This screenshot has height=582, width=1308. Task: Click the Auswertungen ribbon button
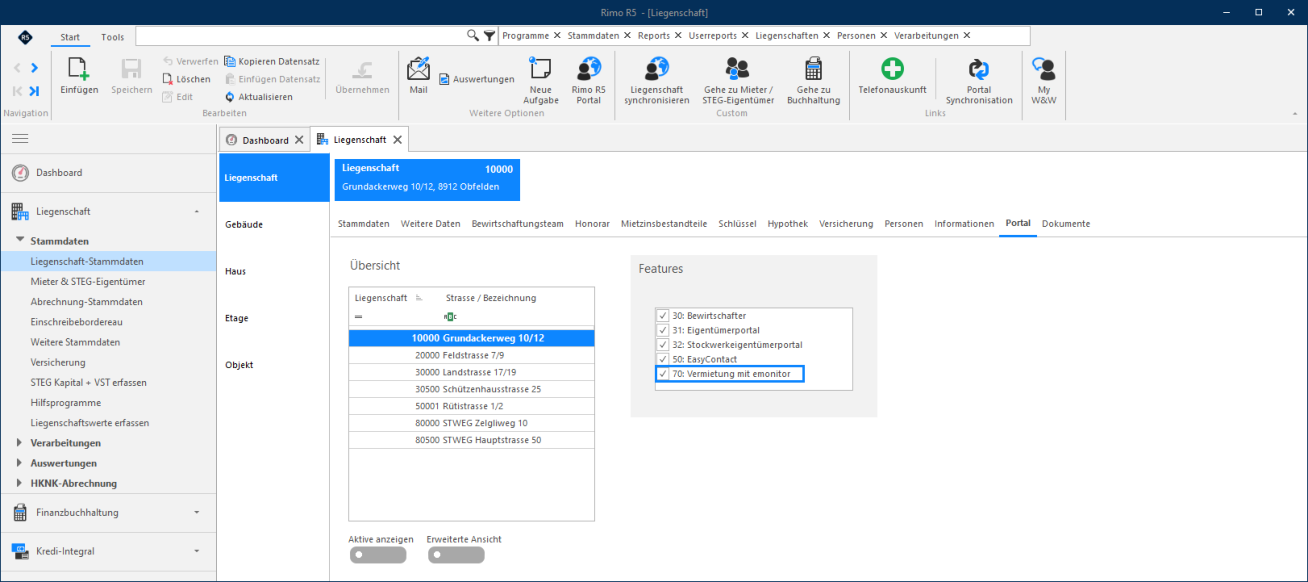pos(476,79)
